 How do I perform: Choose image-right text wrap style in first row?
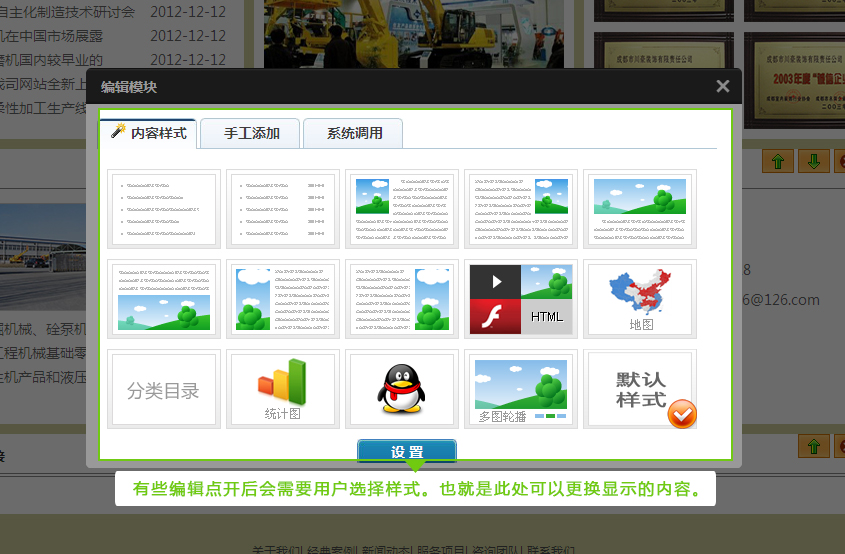(x=521, y=209)
